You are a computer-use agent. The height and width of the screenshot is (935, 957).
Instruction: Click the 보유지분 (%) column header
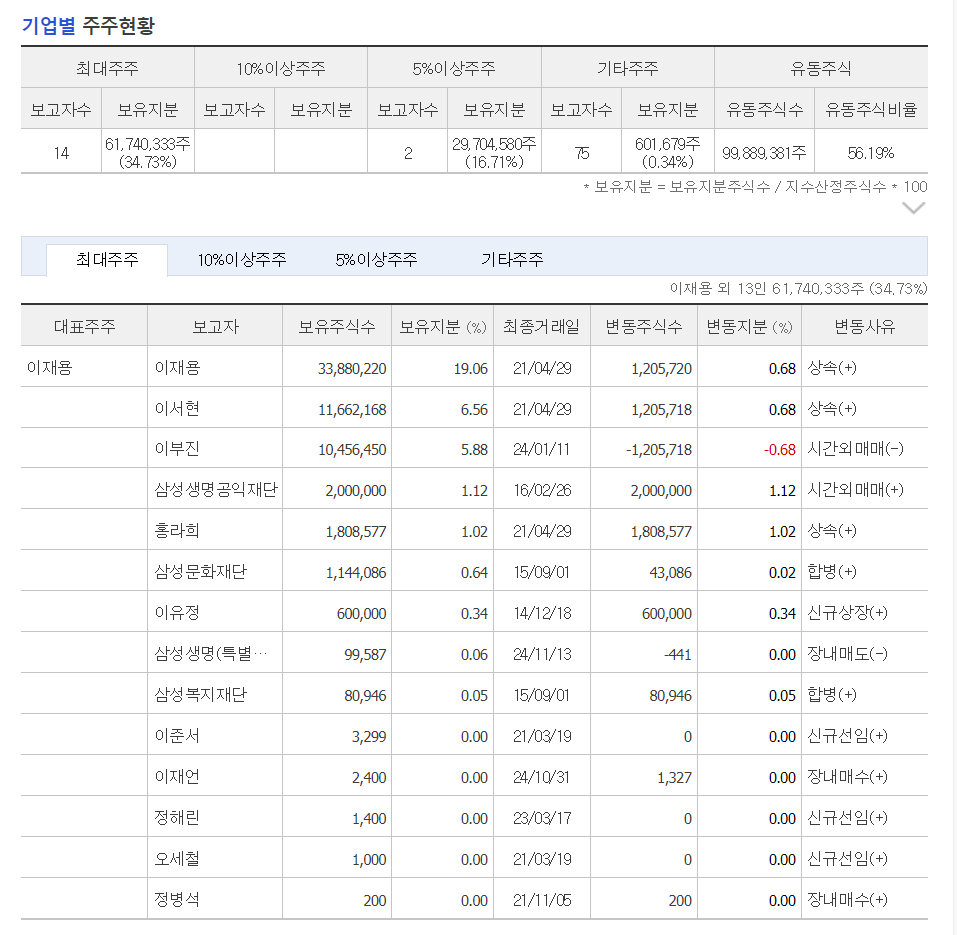(442, 327)
